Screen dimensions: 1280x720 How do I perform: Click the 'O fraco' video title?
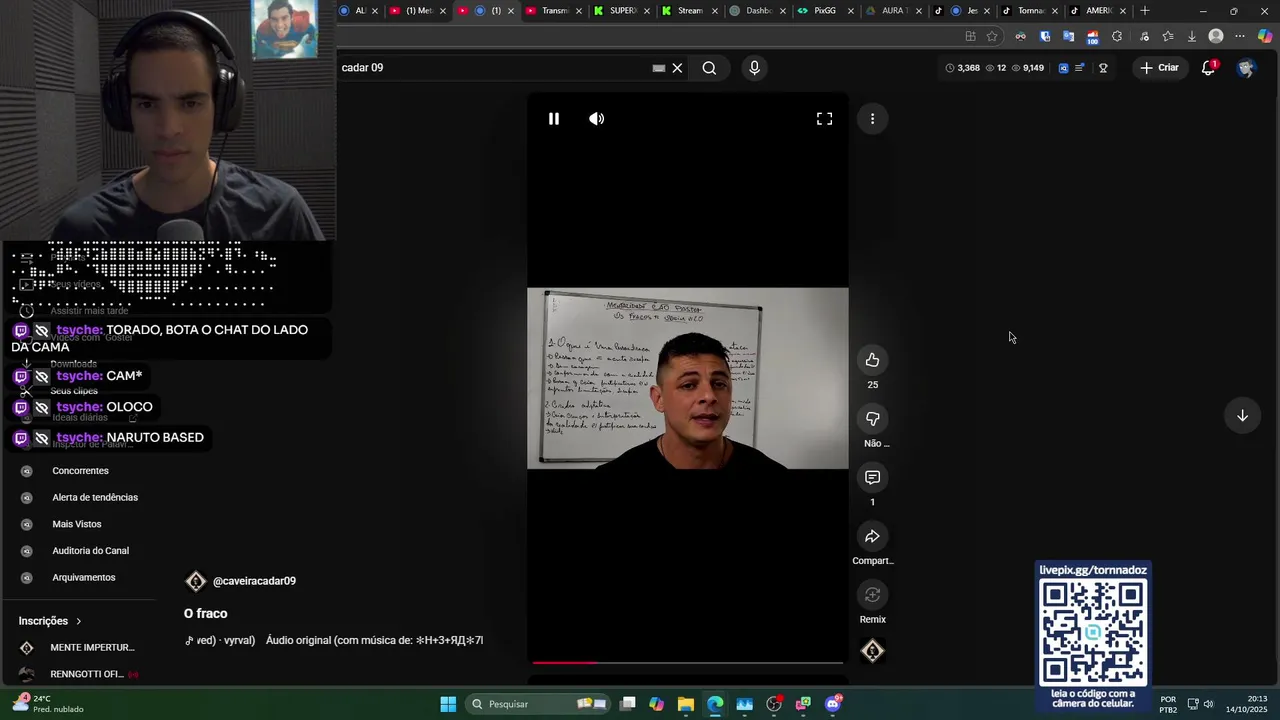click(x=206, y=614)
